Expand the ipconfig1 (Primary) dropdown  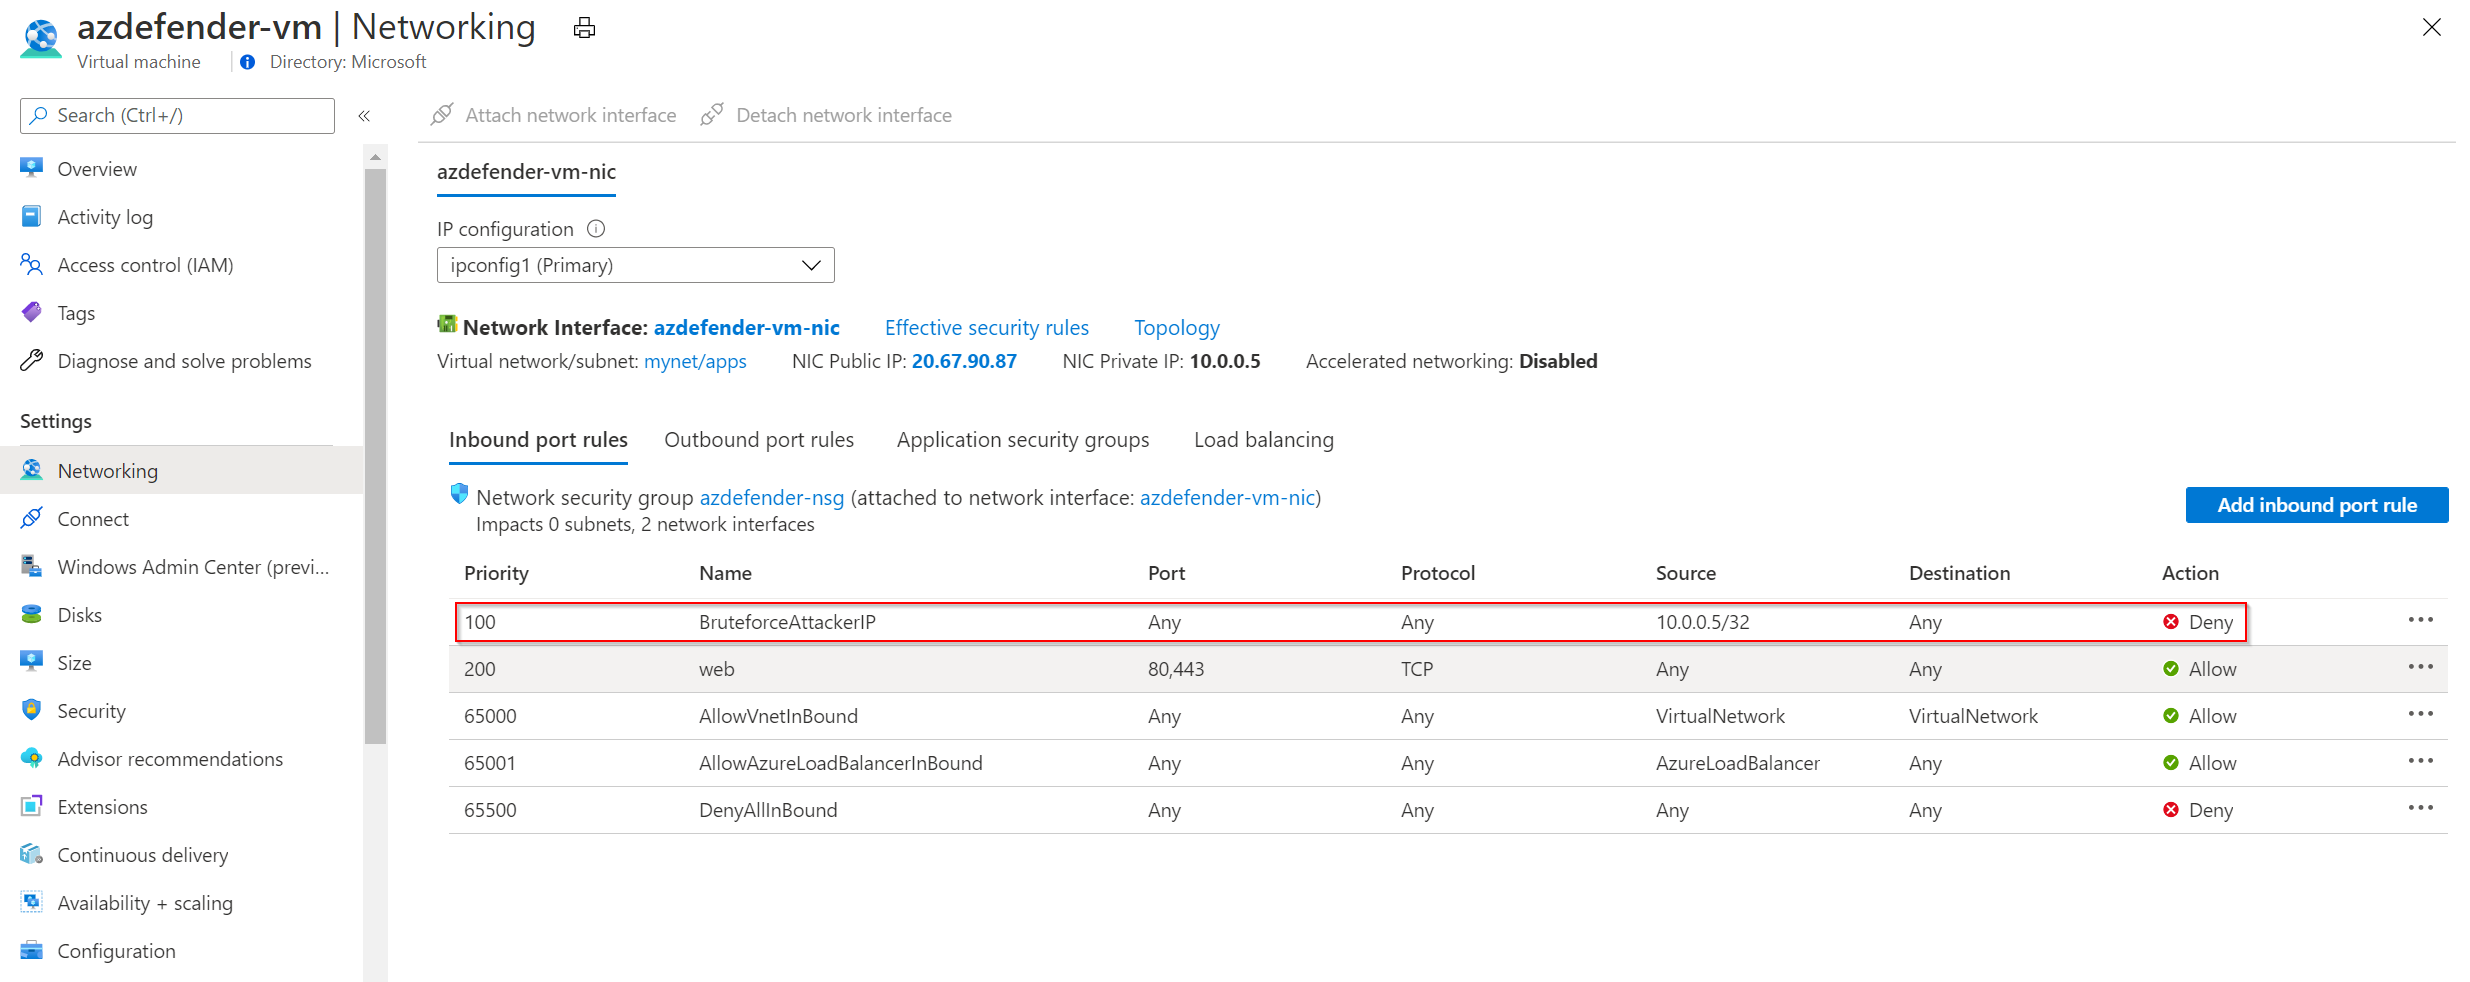click(x=635, y=265)
